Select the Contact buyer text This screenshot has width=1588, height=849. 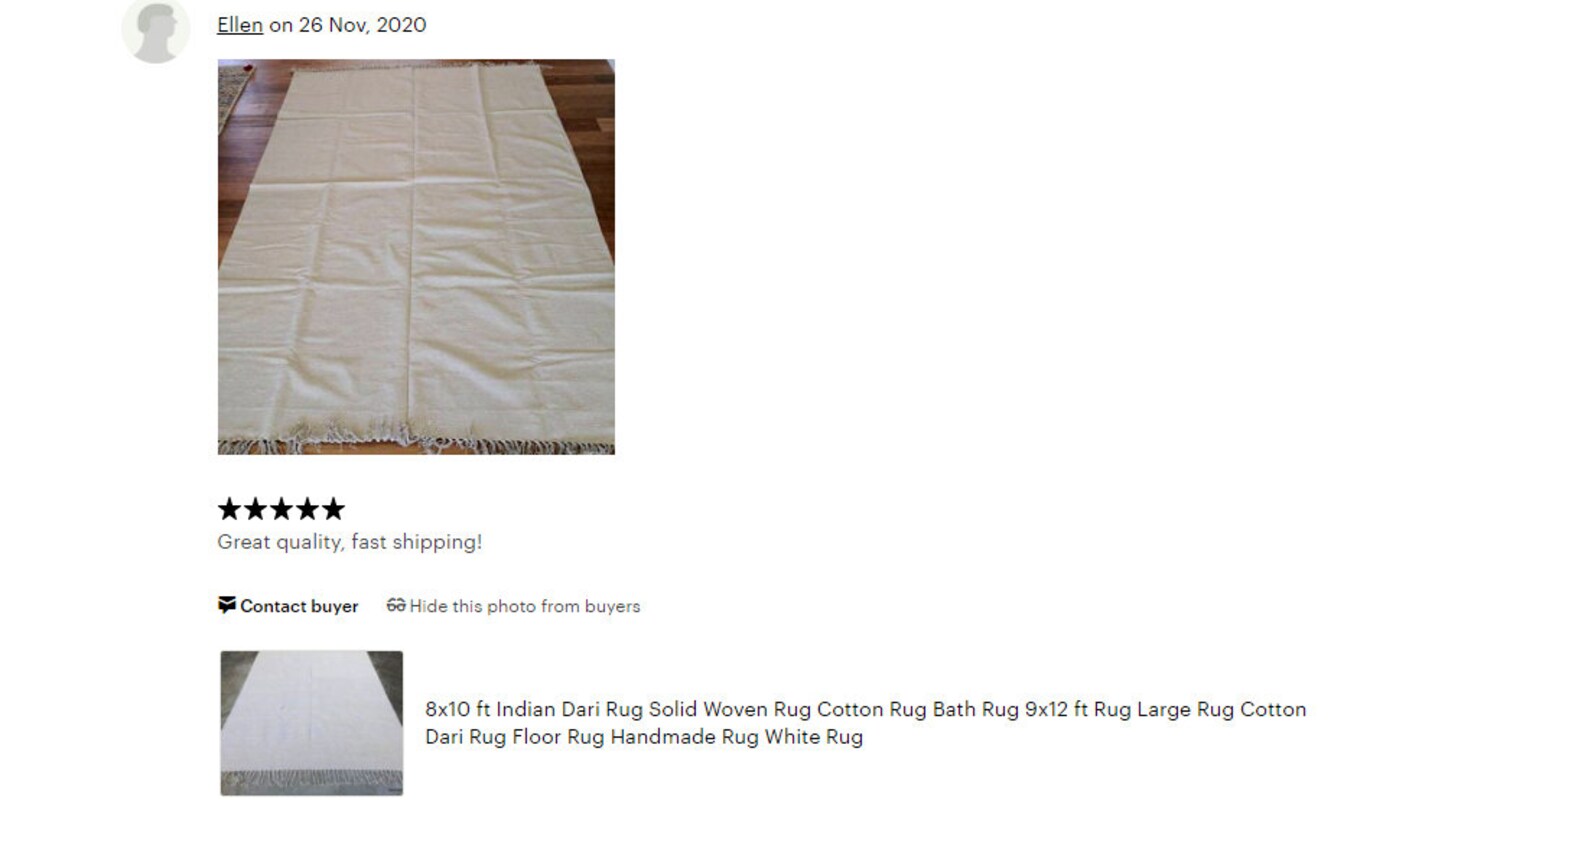click(x=299, y=606)
